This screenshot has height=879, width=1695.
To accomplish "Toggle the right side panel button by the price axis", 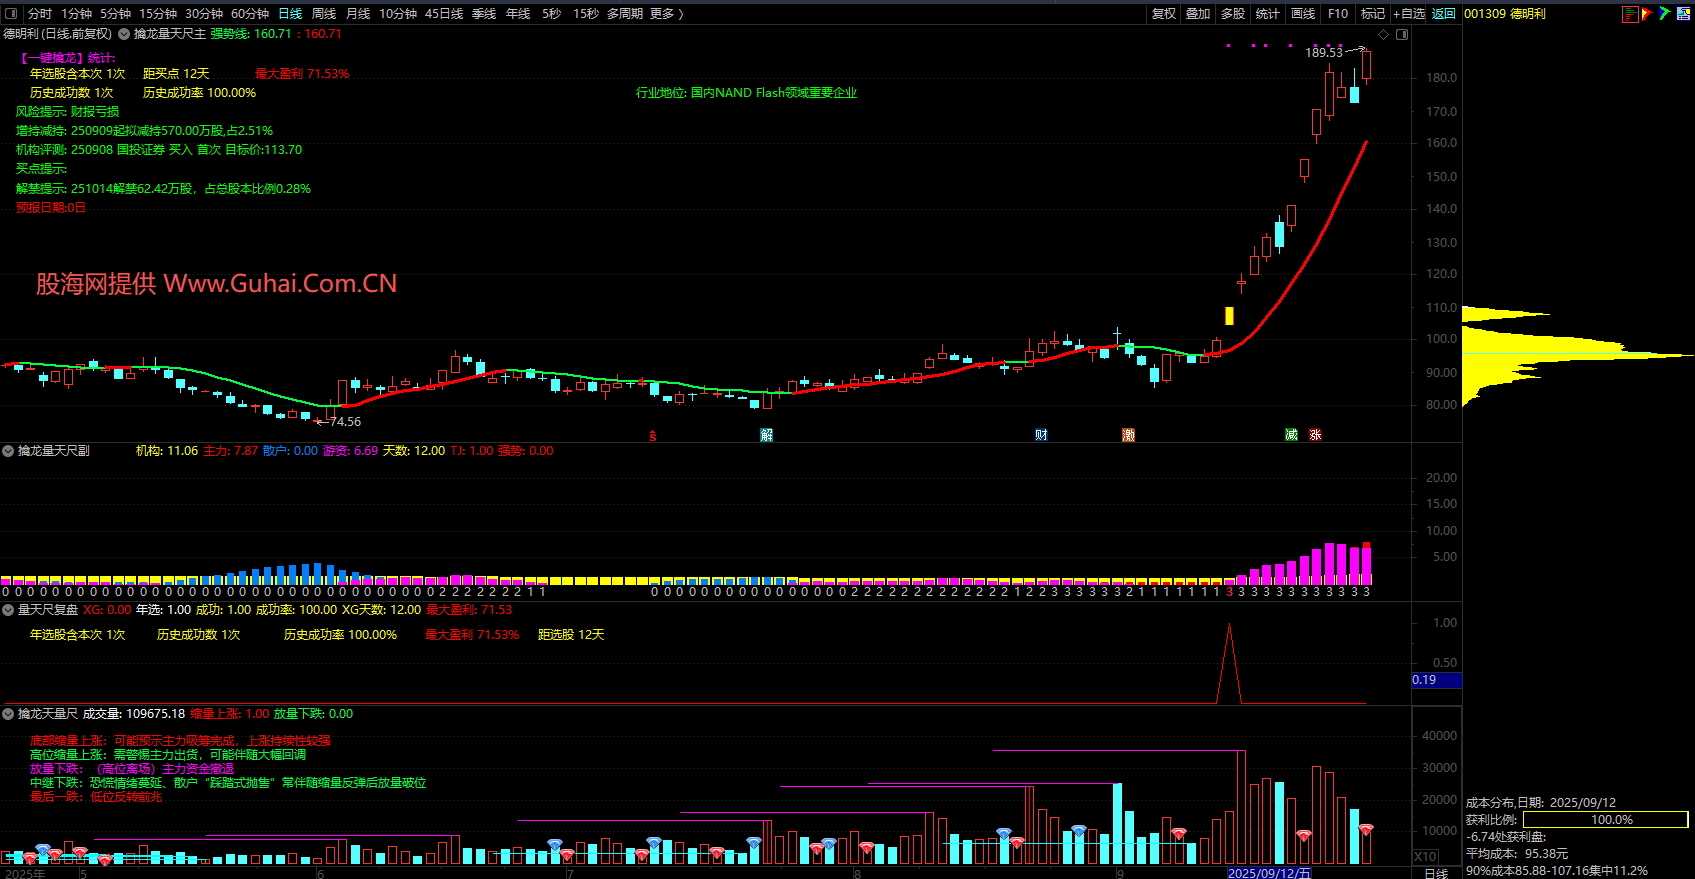I will point(1402,34).
